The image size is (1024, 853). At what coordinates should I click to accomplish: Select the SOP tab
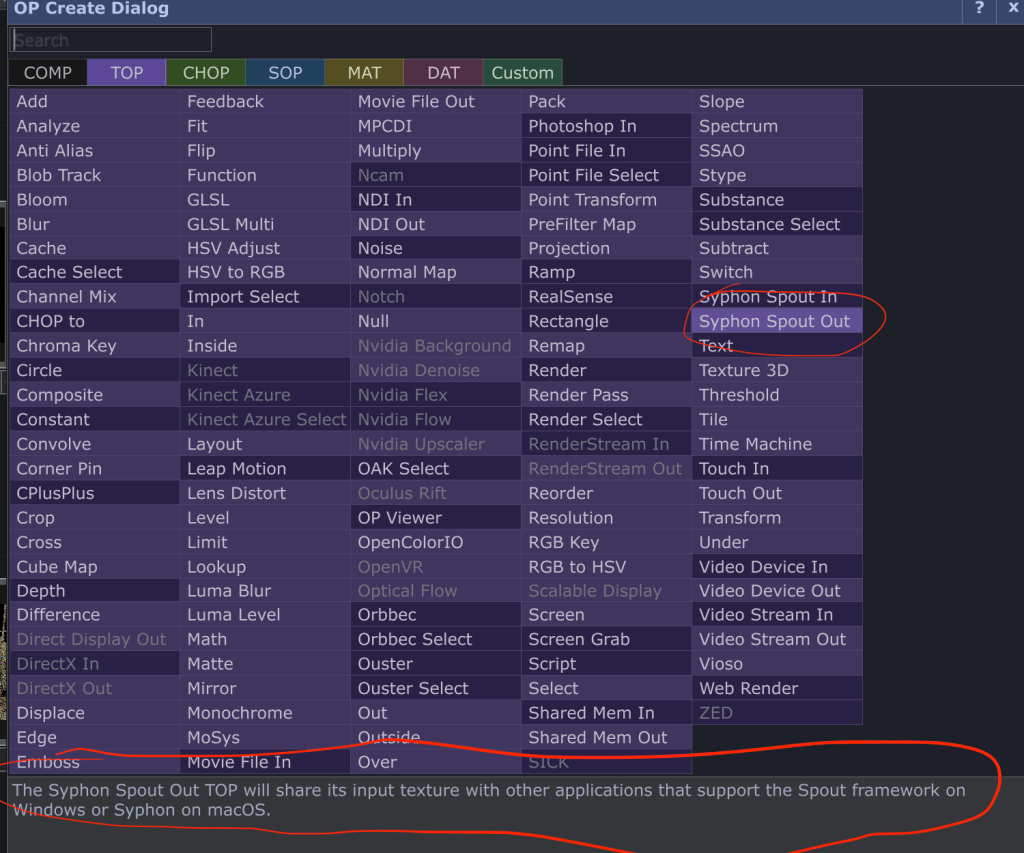click(x=285, y=72)
